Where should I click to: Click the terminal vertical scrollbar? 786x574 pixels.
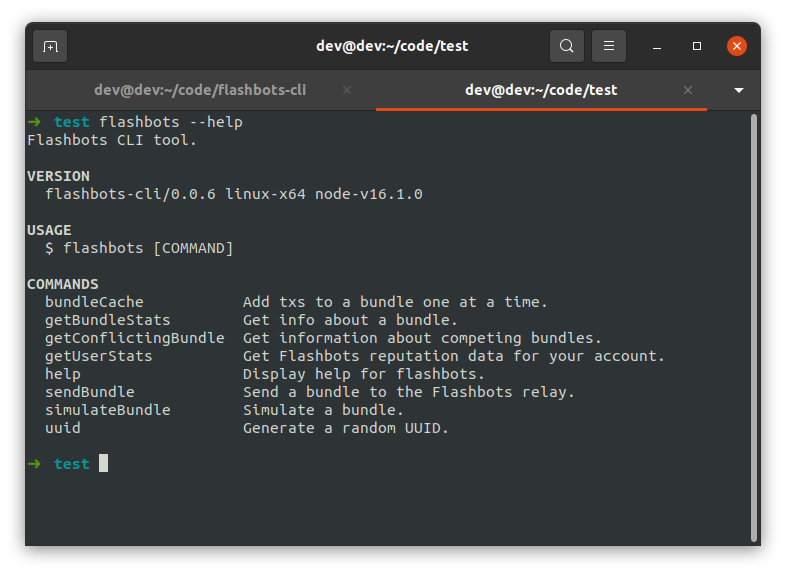(x=753, y=328)
